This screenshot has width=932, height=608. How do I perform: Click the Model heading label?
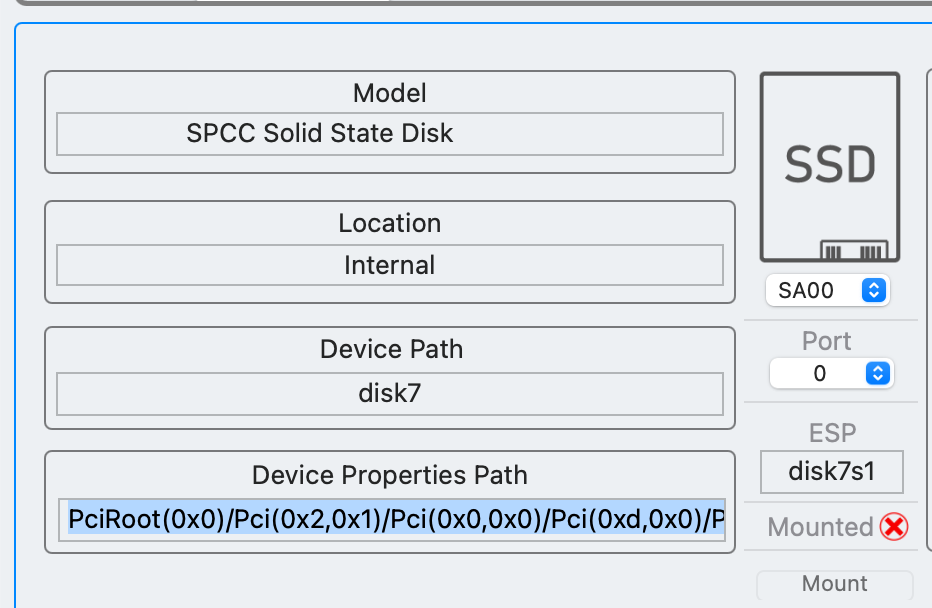click(x=390, y=94)
